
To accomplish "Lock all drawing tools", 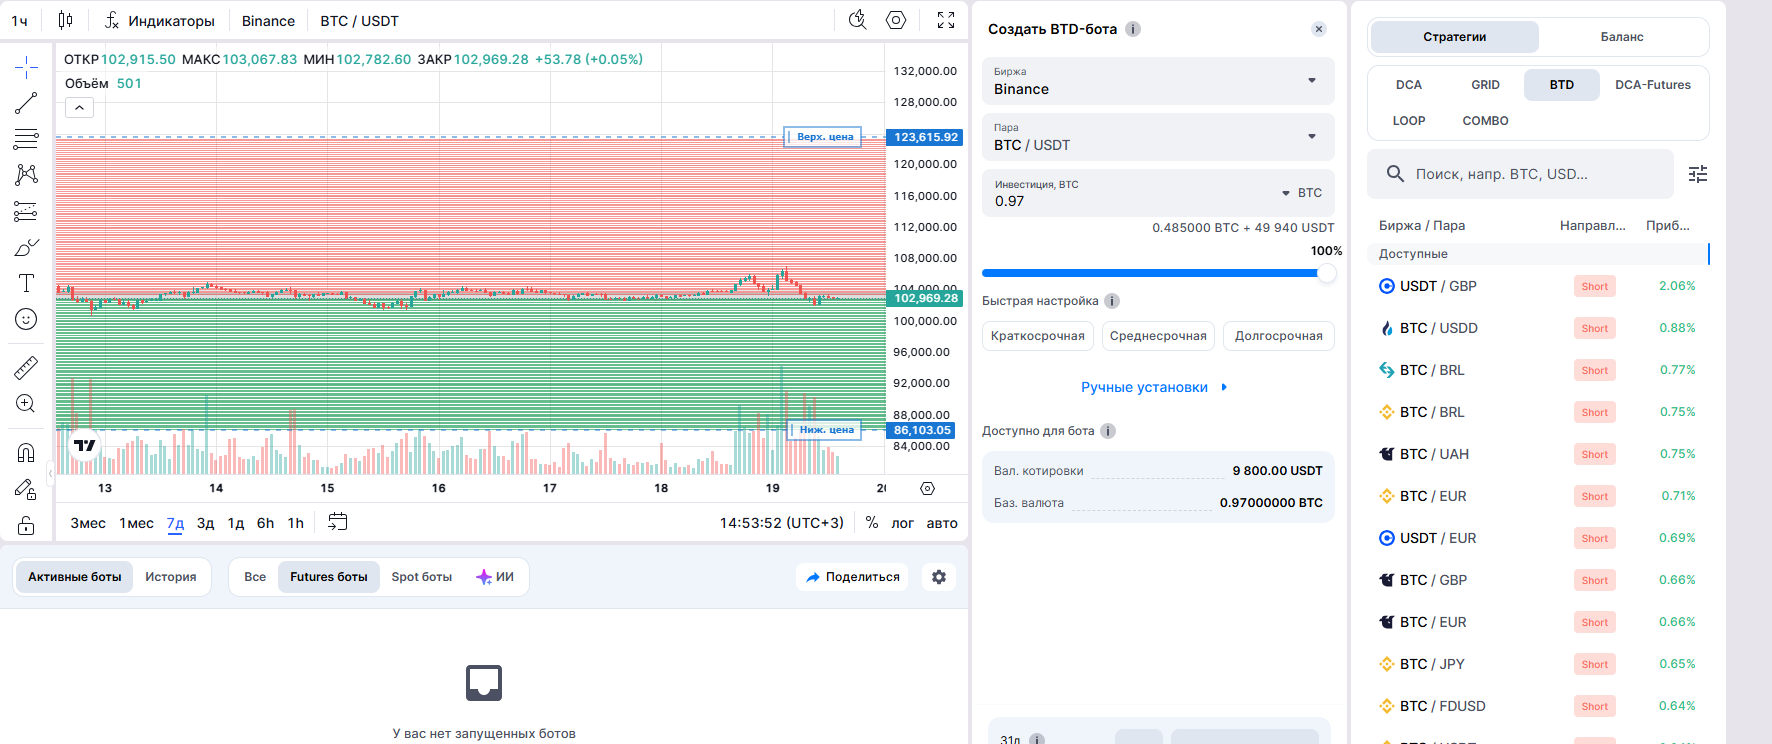I will (26, 525).
